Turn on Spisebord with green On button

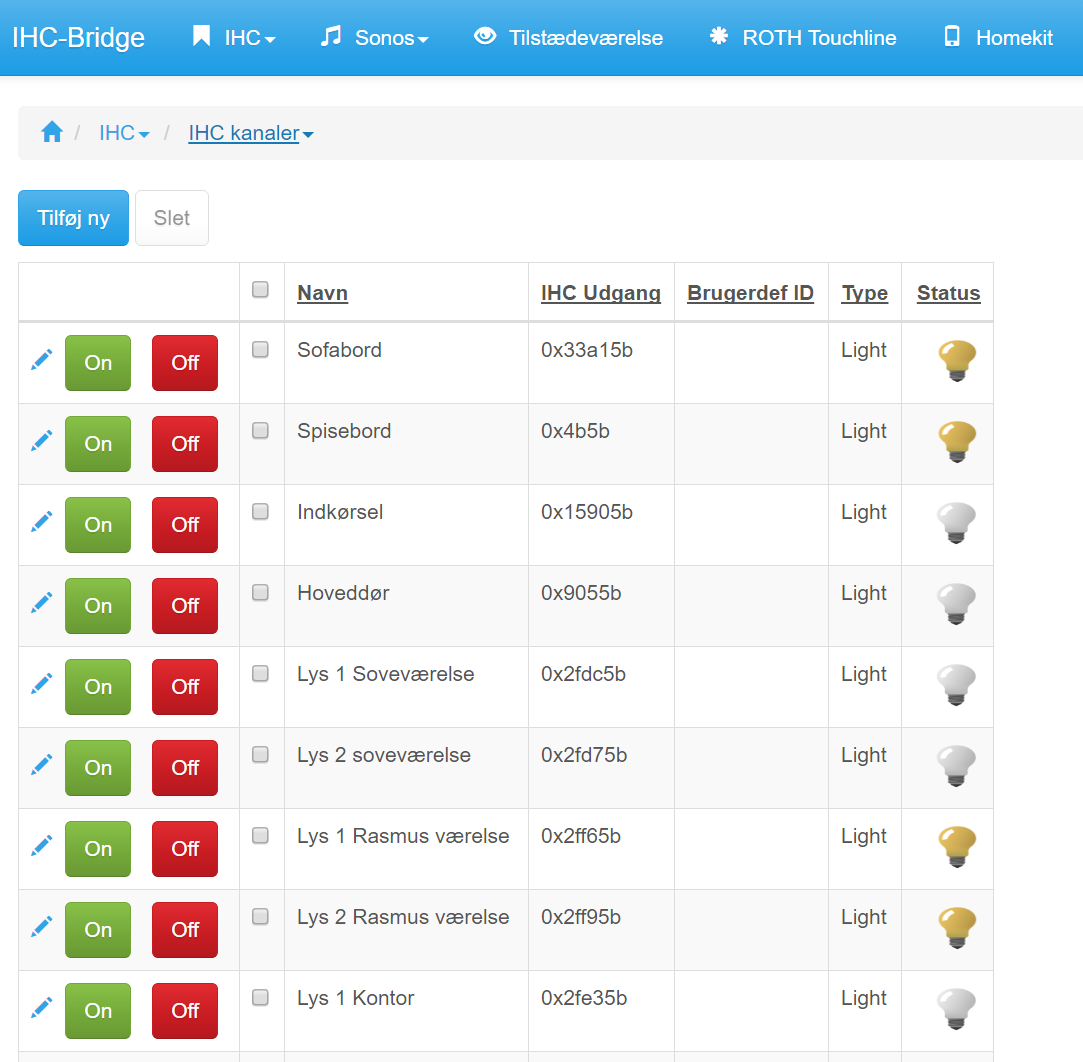[x=98, y=444]
